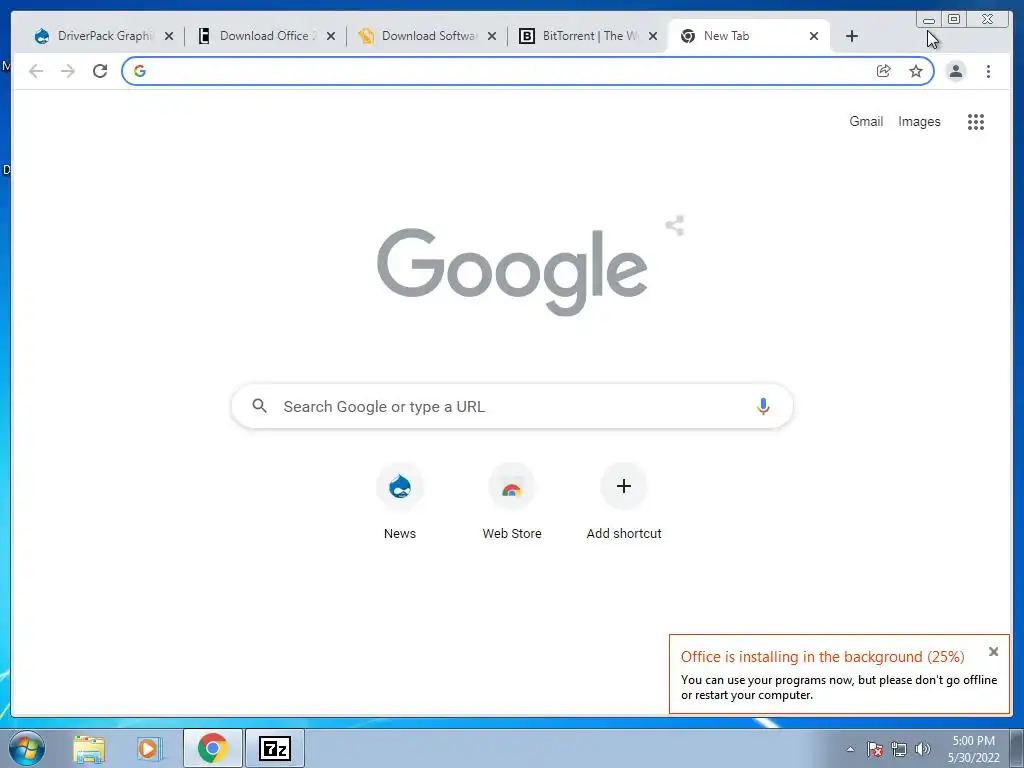Click the share doodle icon near Google logo

tap(675, 225)
